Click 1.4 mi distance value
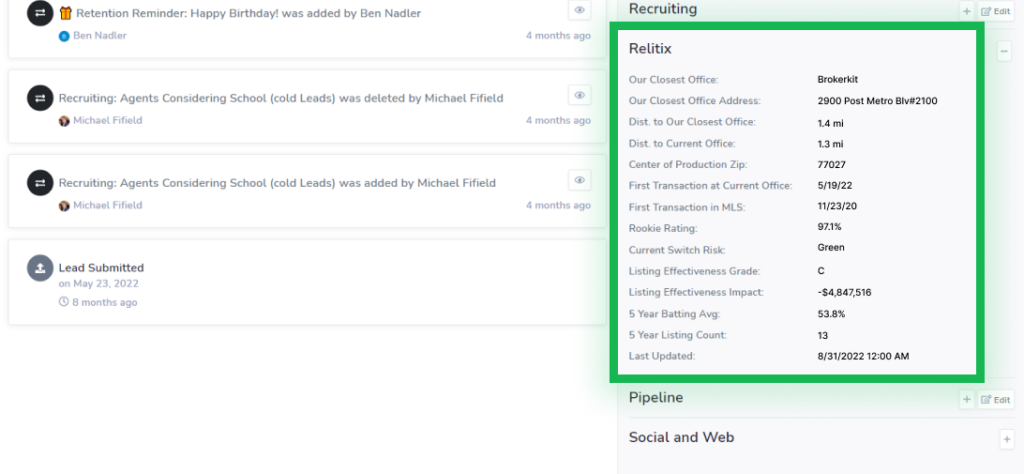Viewport: 1024px width, 474px height. point(830,122)
